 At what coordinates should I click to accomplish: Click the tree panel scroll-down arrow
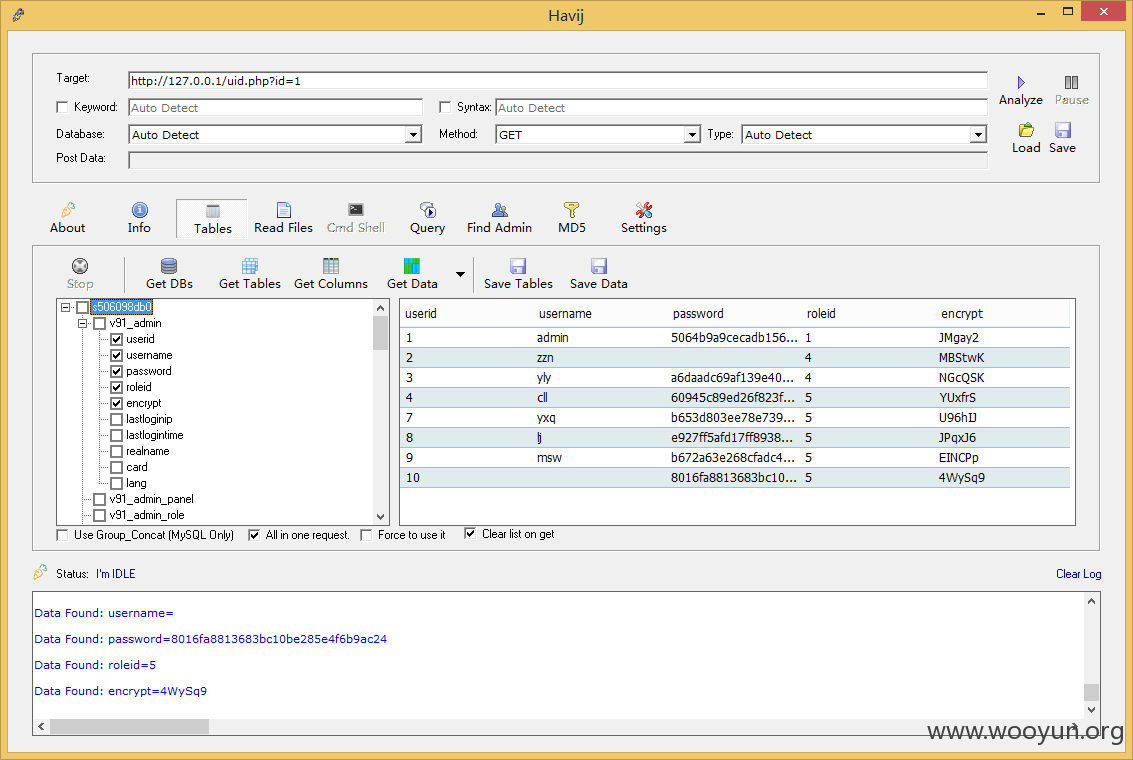pos(381,517)
